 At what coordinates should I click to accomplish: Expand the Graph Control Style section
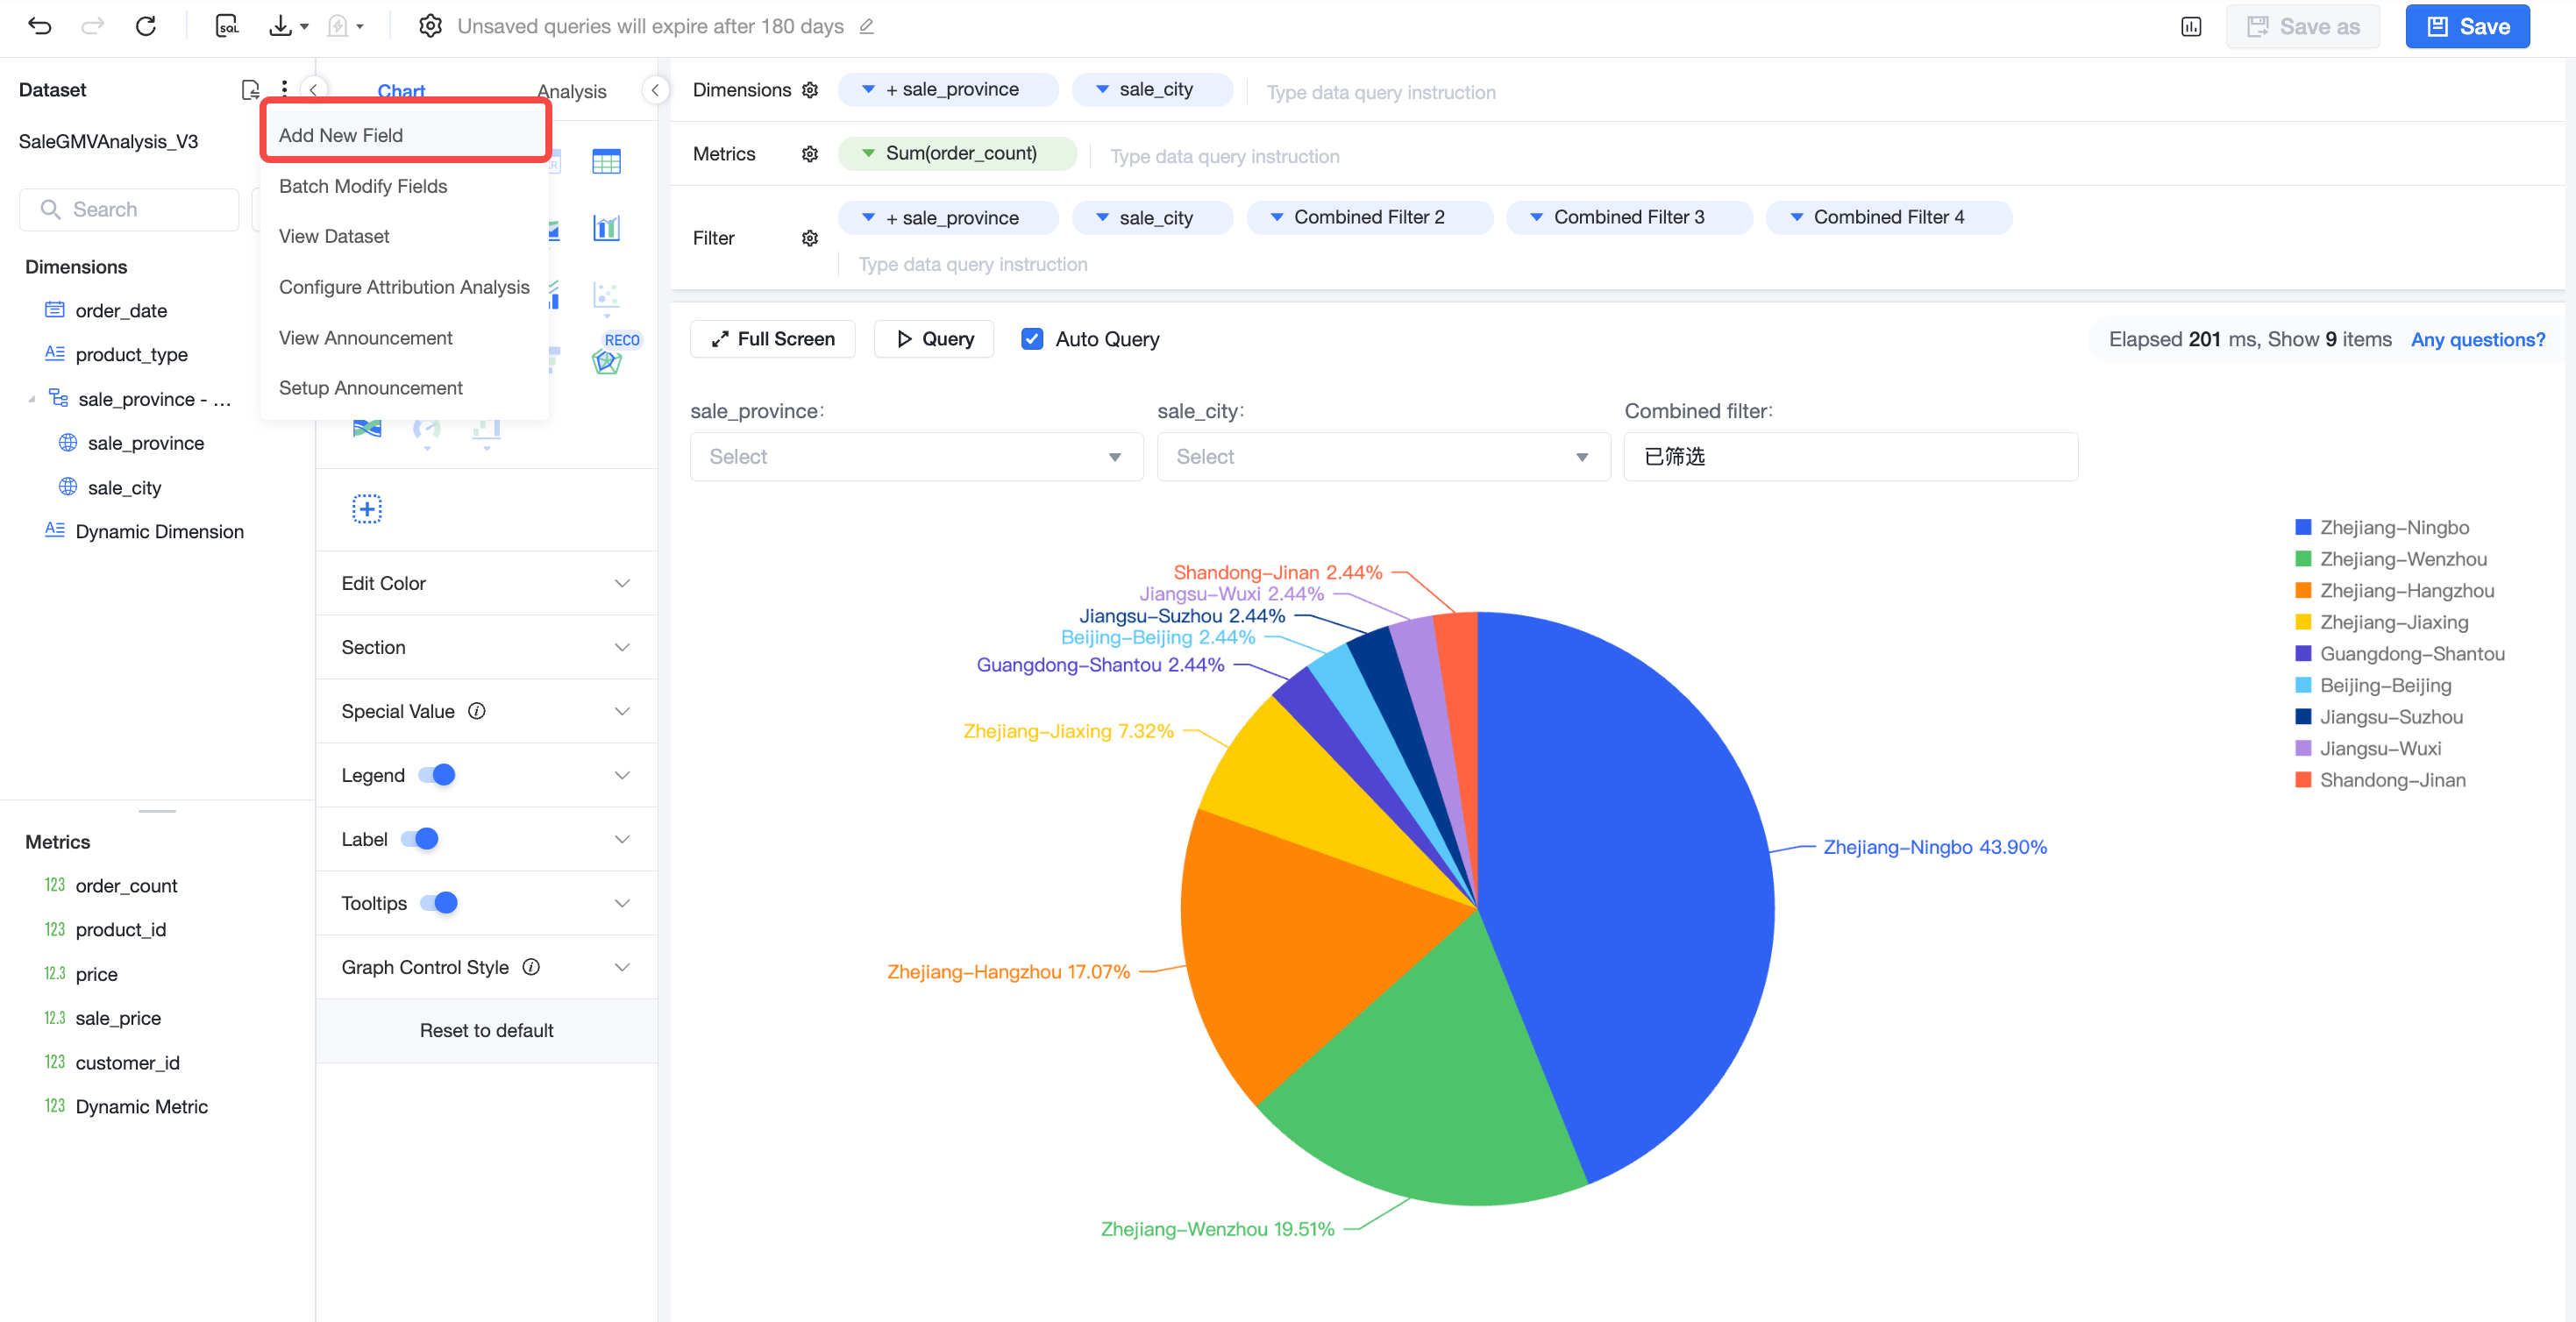tap(486, 967)
